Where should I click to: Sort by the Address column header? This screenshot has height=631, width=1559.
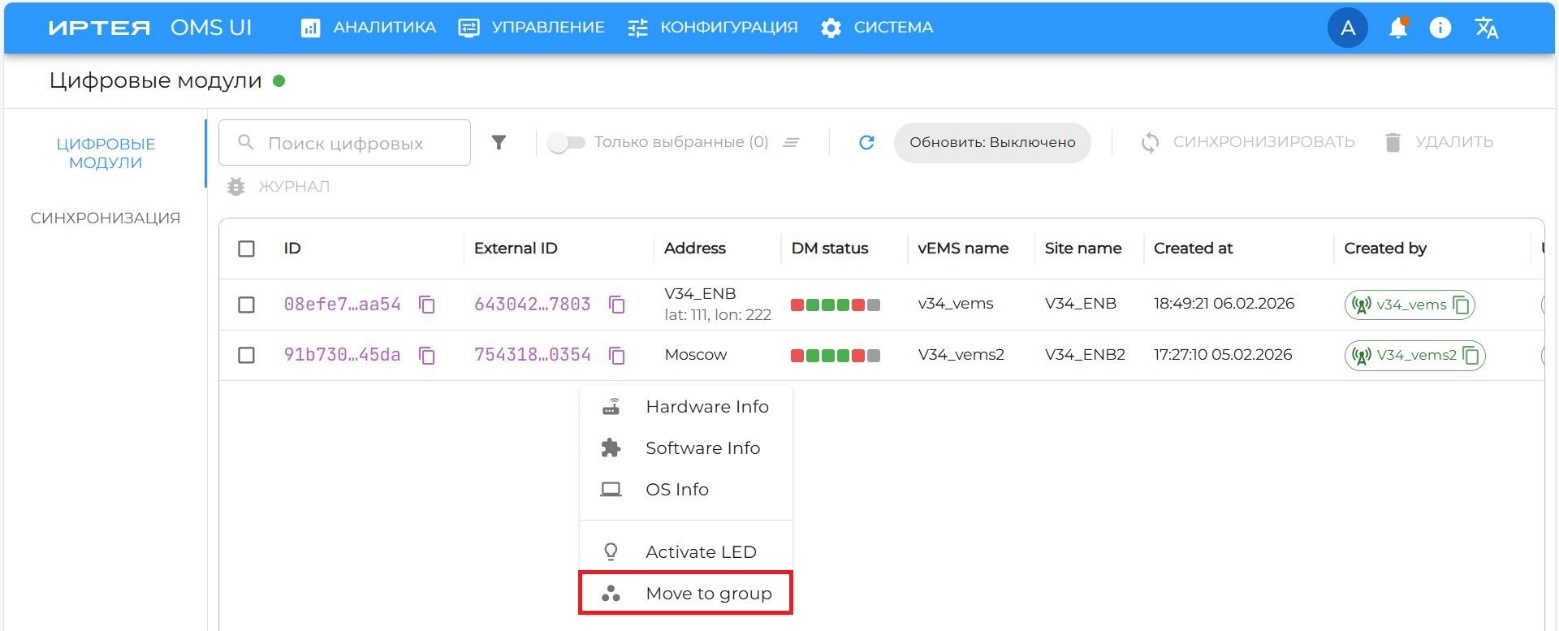click(695, 249)
